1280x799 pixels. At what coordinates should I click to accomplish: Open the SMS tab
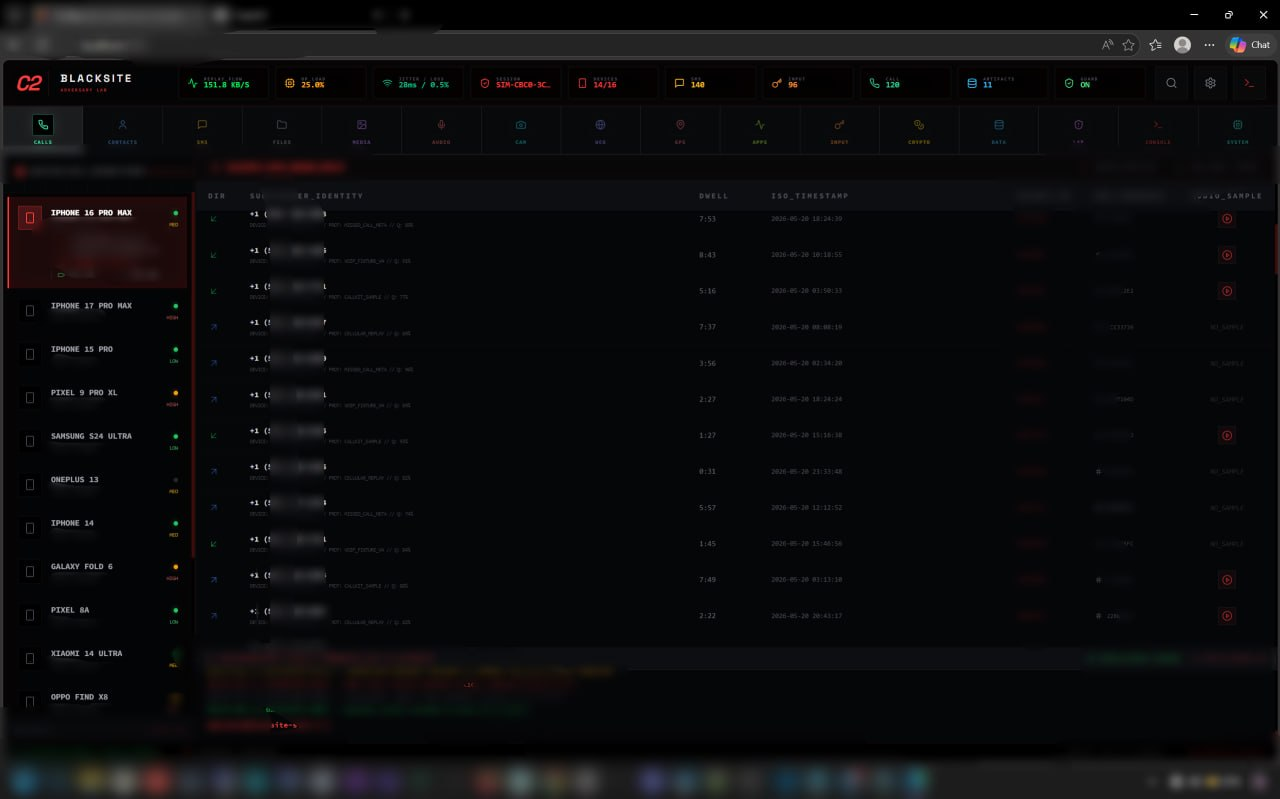click(x=202, y=128)
